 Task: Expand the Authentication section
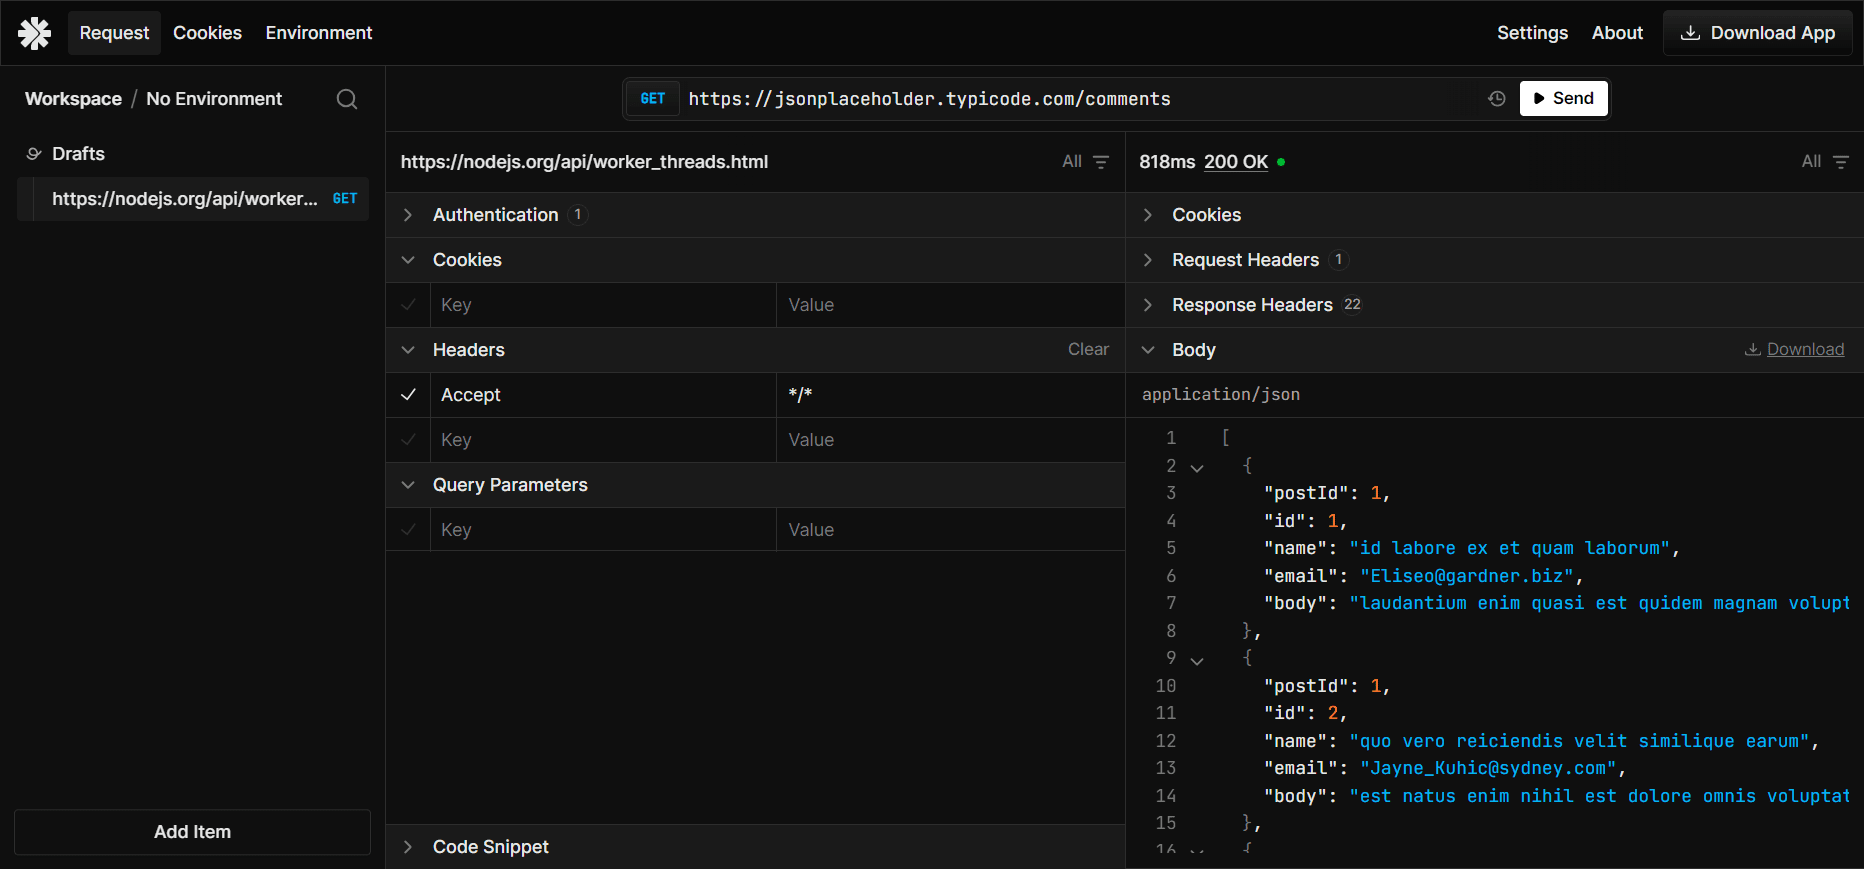(x=408, y=215)
